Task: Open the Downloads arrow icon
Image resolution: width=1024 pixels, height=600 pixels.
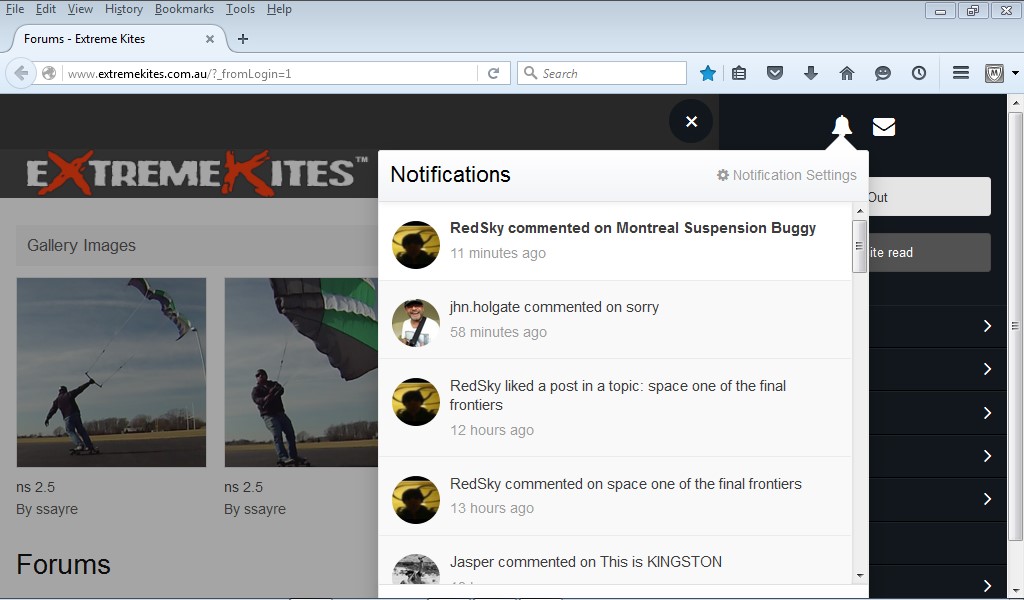Action: point(811,73)
